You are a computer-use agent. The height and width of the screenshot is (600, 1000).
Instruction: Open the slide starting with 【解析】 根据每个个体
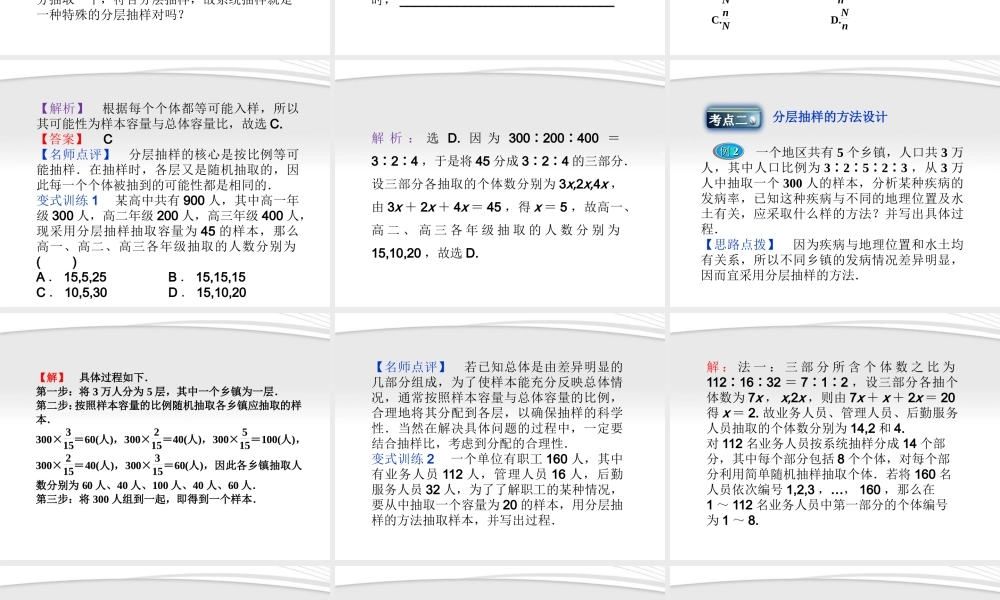(x=165, y=184)
